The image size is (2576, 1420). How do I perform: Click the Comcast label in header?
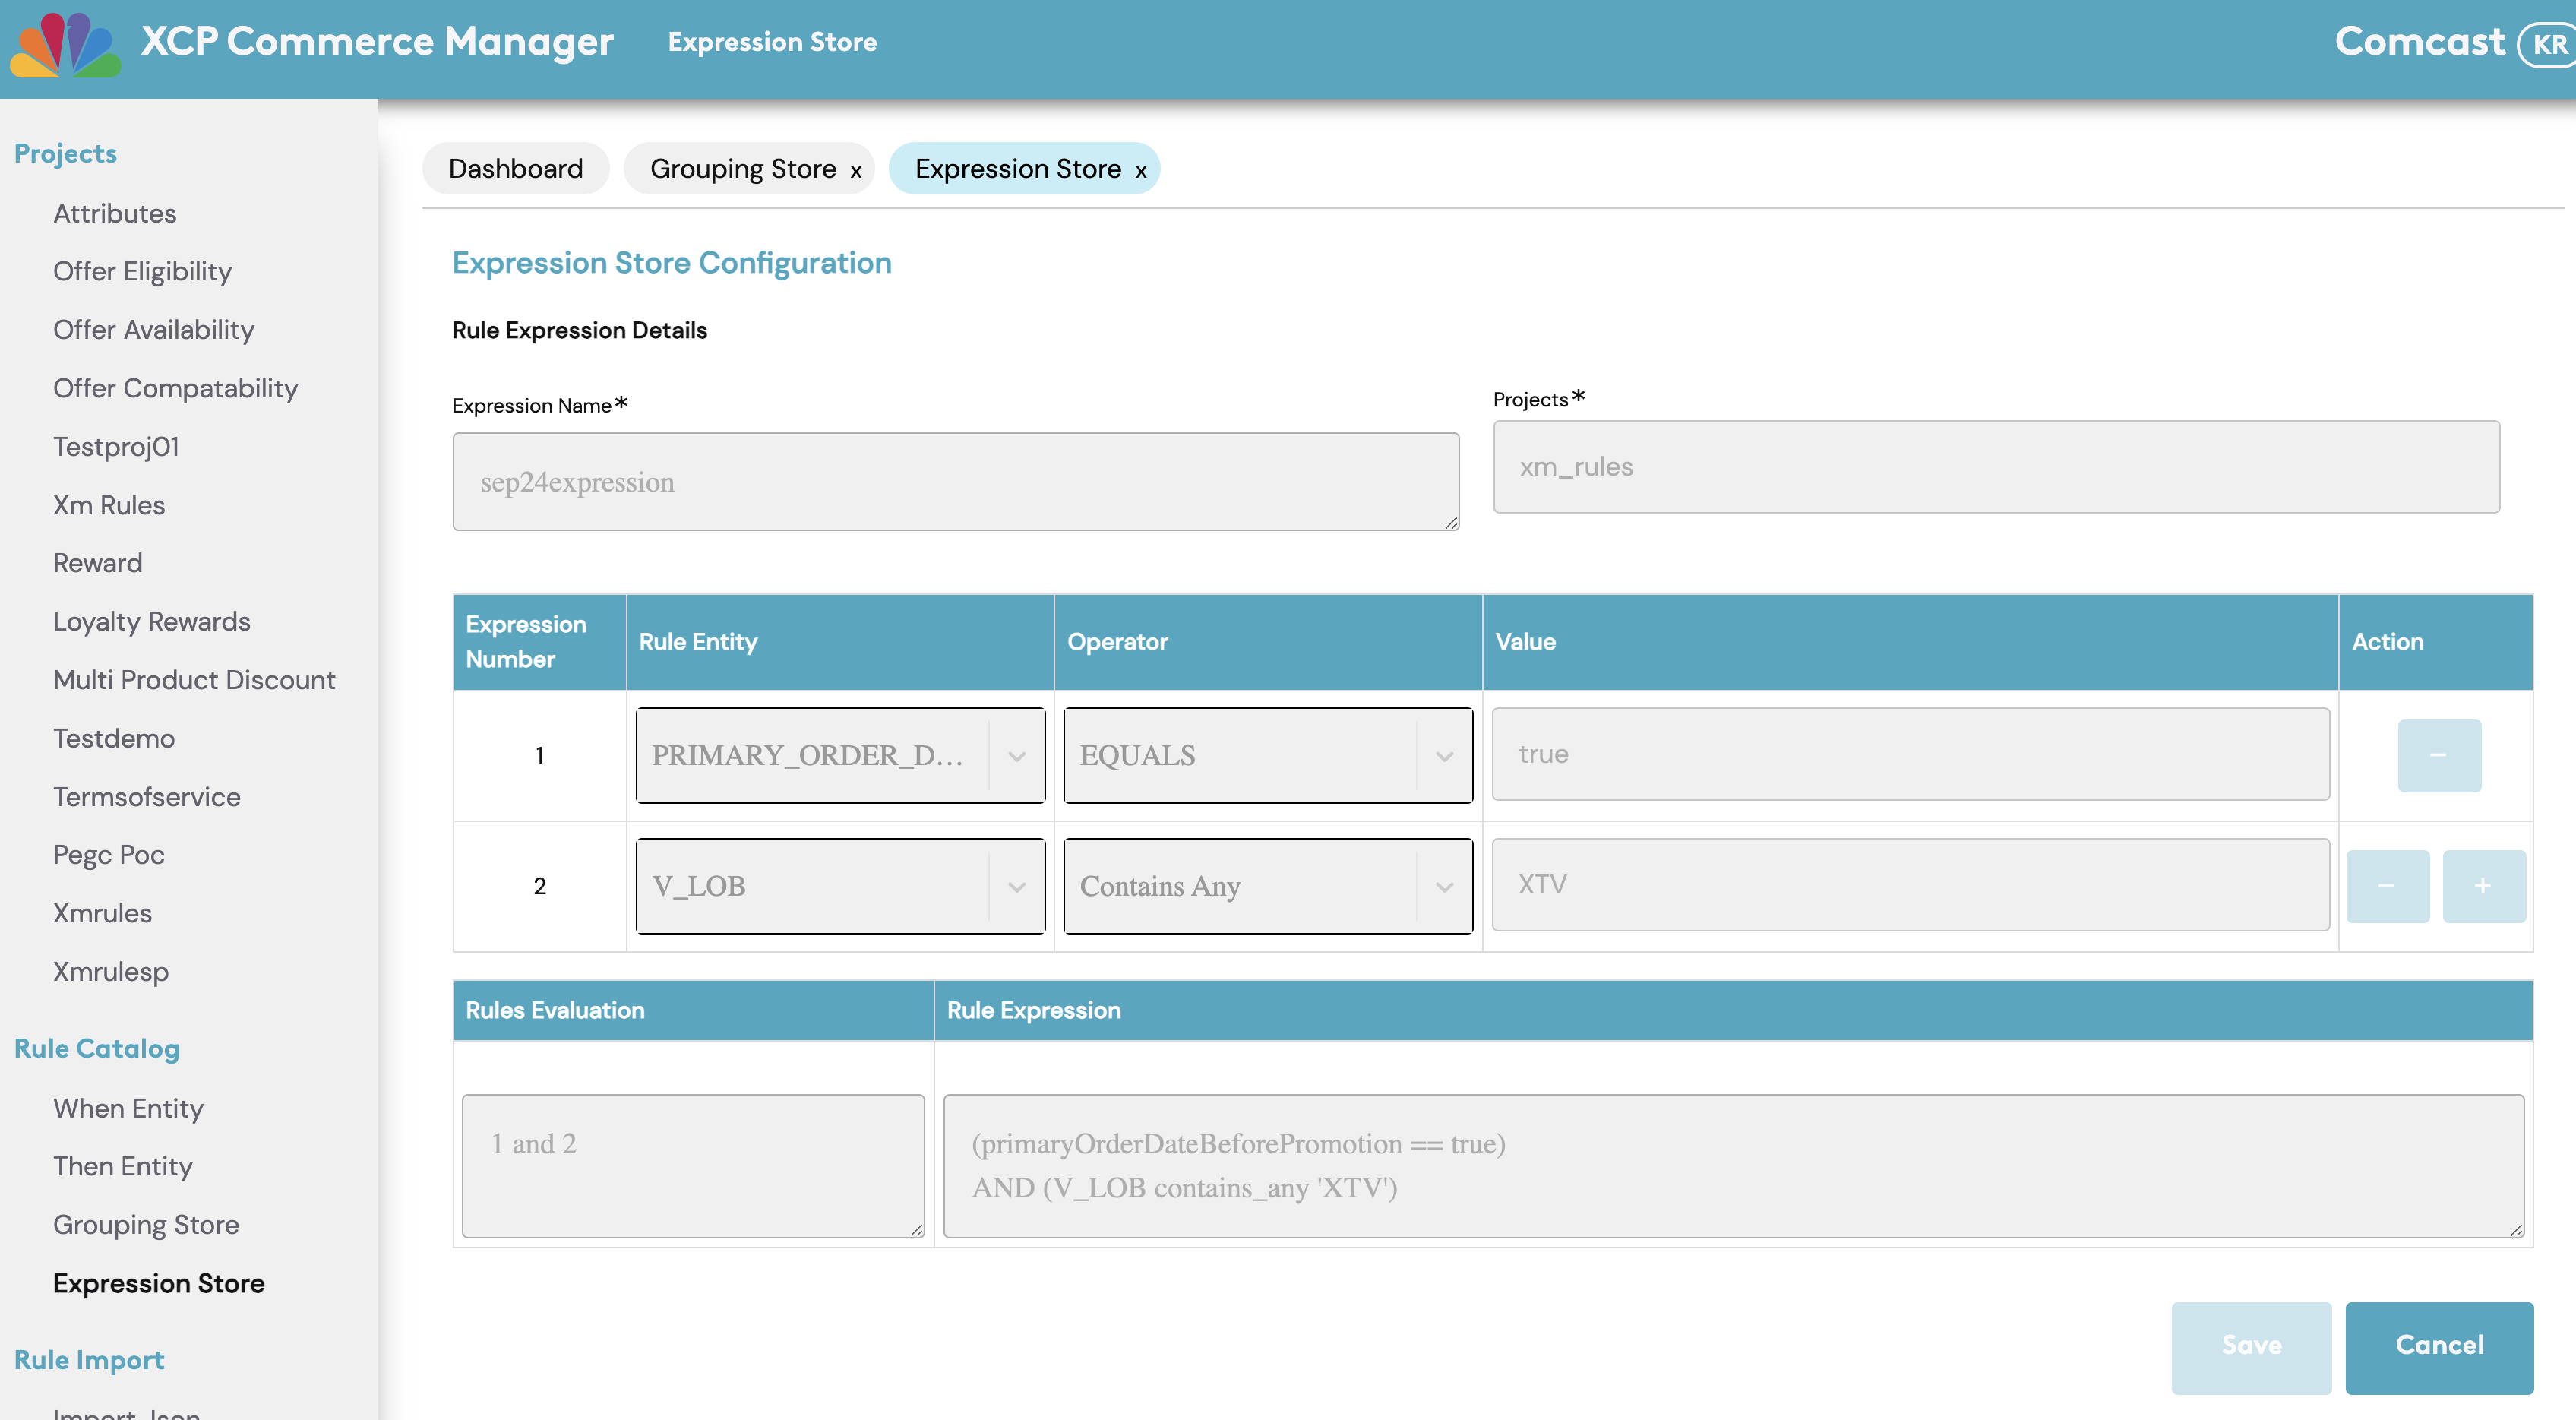point(2420,42)
